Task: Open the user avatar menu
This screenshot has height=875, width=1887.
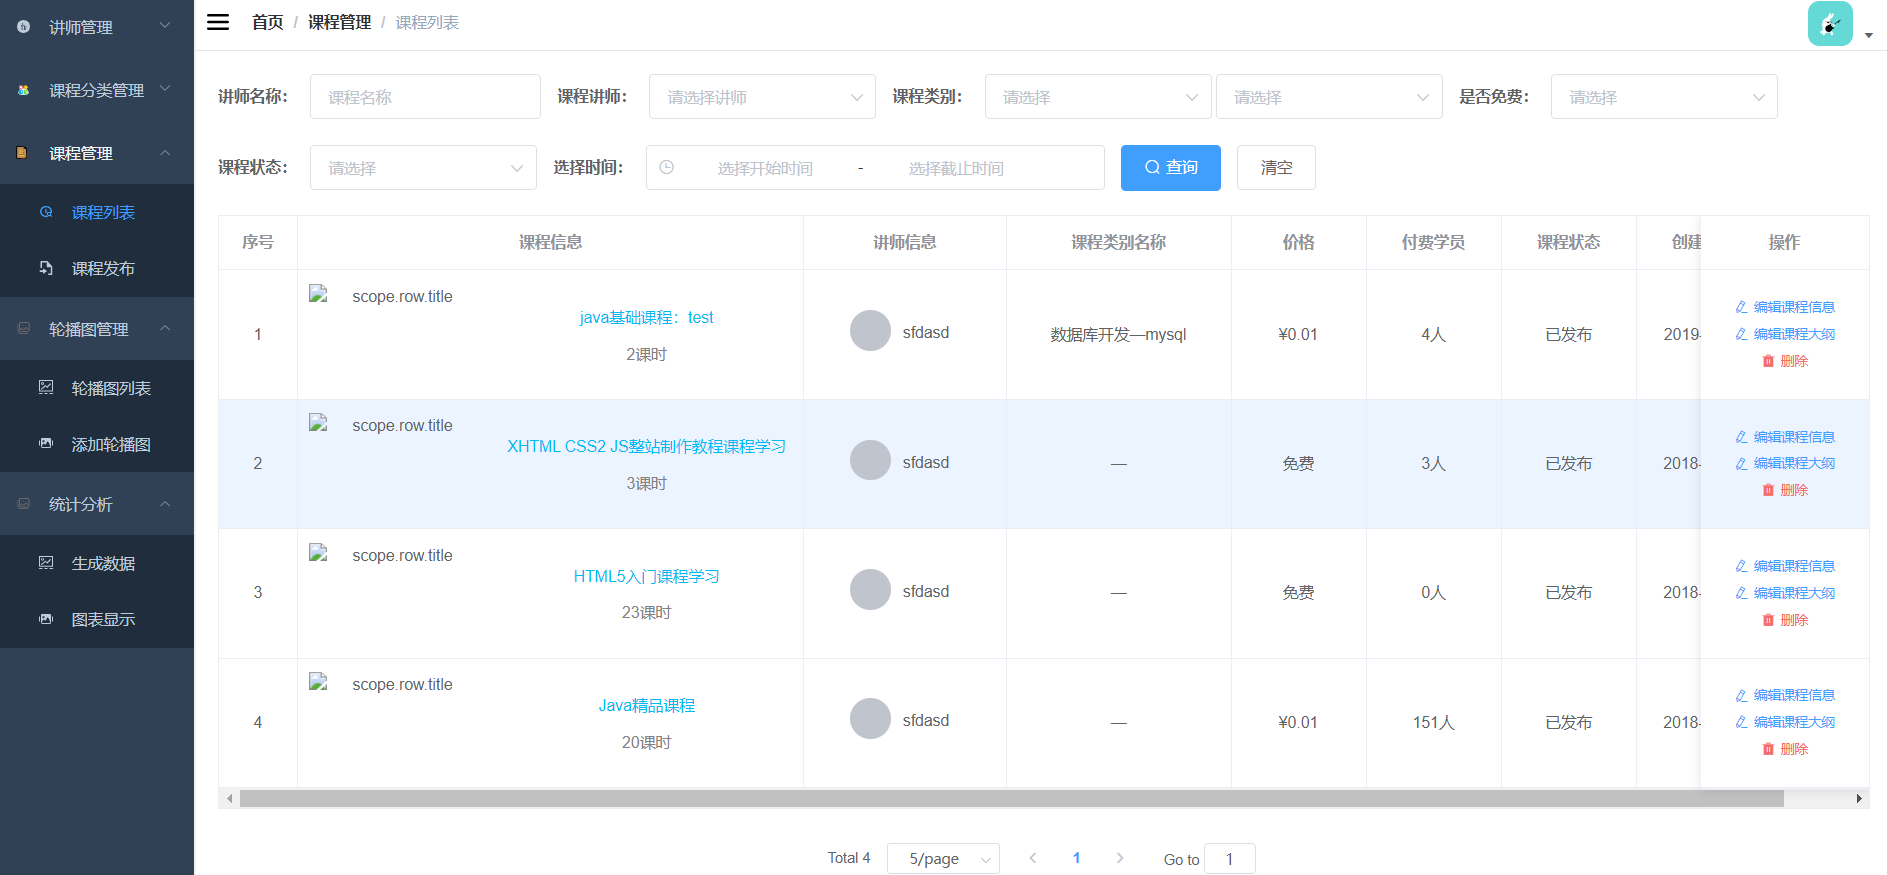Action: pyautogui.click(x=1830, y=23)
